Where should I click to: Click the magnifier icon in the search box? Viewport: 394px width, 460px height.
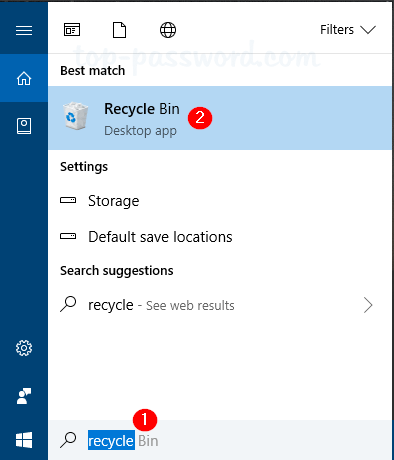[68, 440]
